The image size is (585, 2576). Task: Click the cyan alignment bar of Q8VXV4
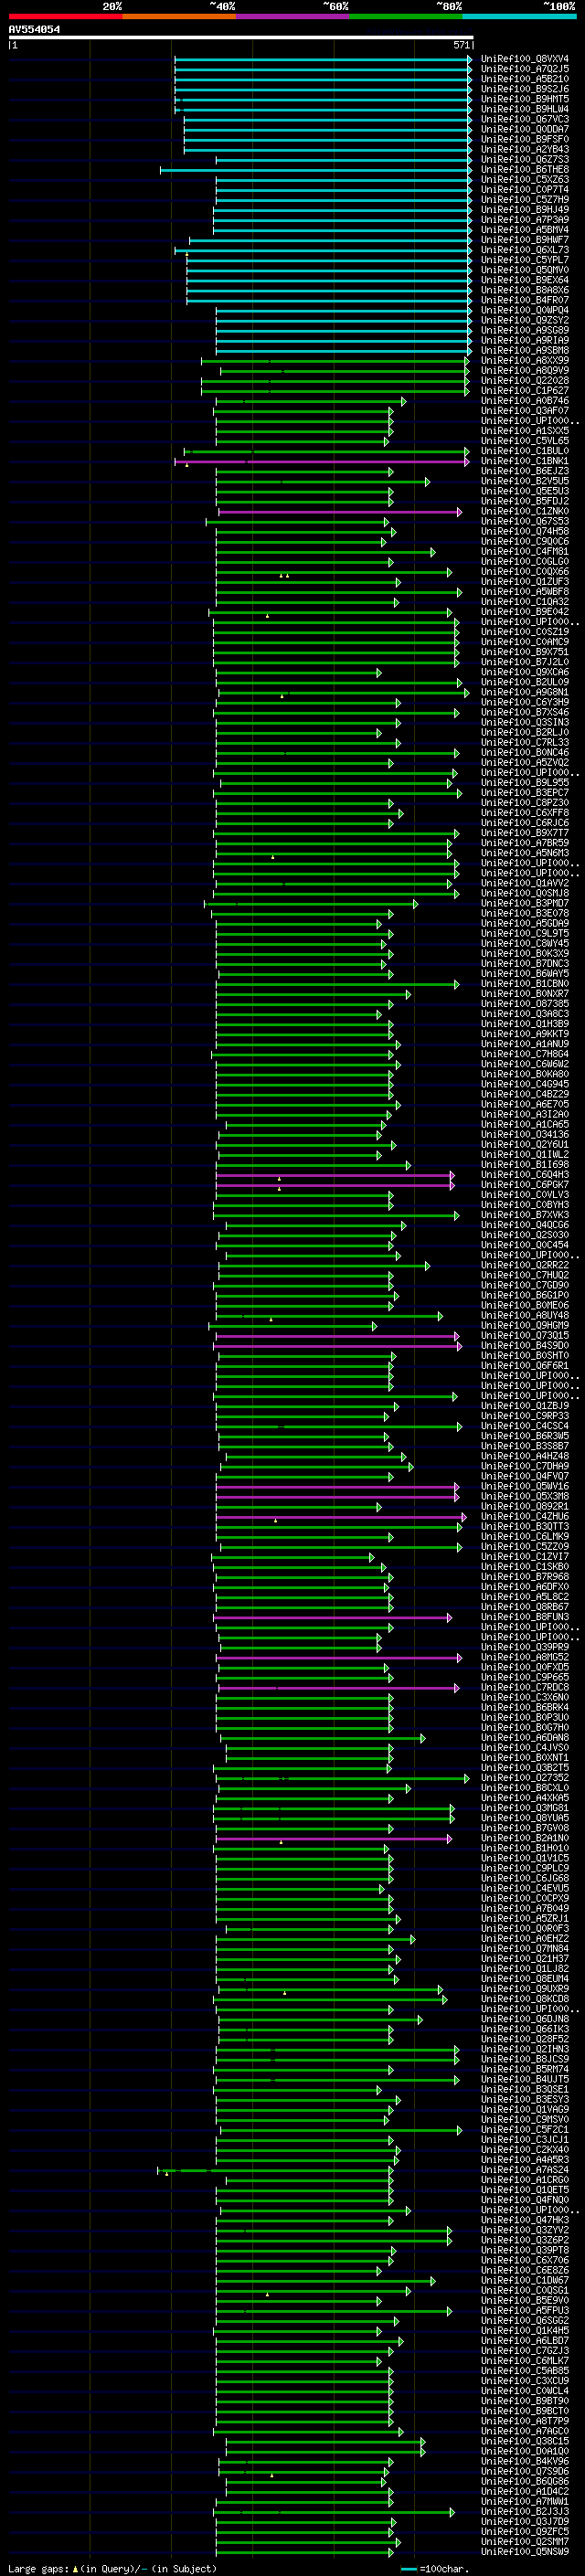tap(323, 59)
